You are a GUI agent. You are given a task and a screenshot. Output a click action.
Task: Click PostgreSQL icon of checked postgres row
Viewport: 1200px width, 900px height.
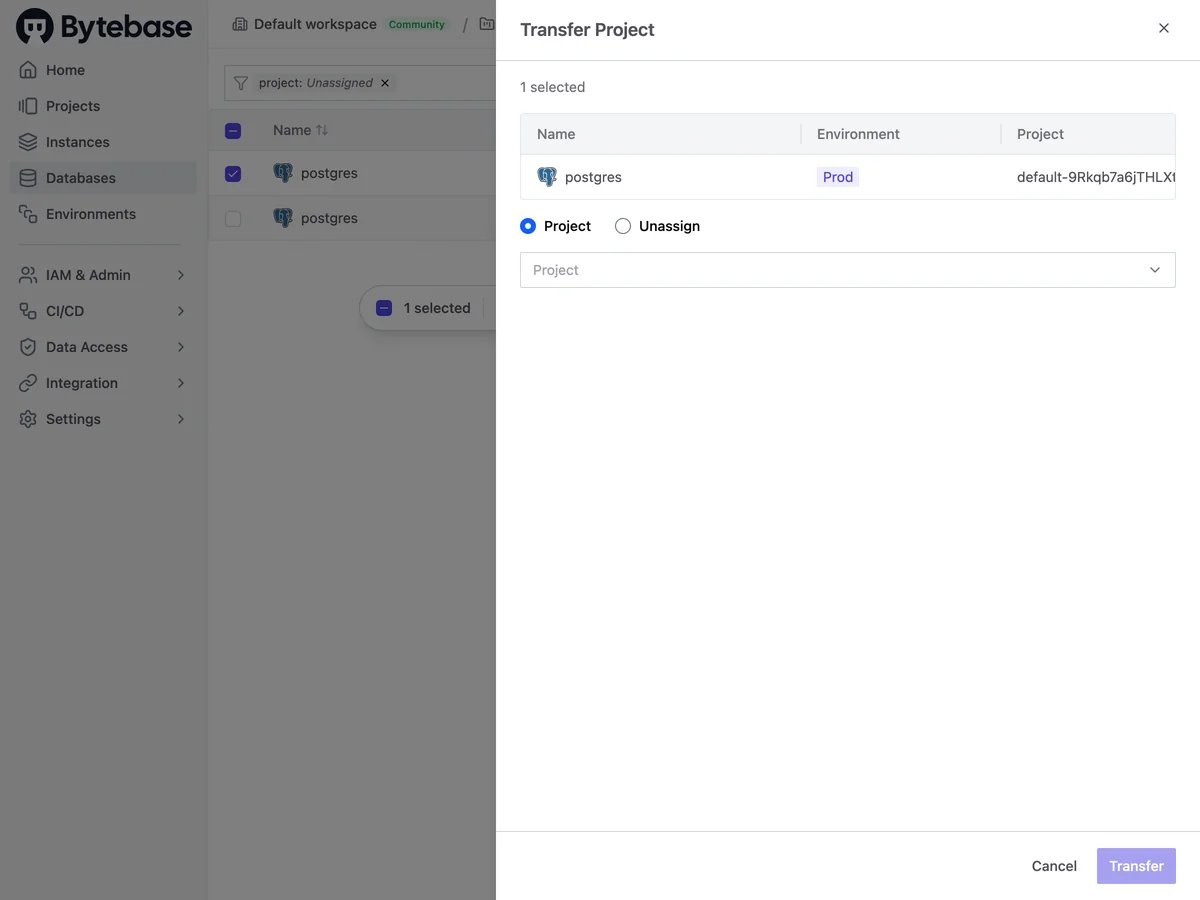click(x=283, y=173)
